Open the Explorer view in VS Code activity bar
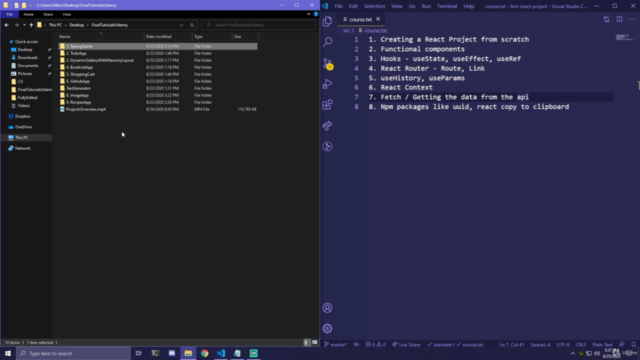 (x=327, y=21)
